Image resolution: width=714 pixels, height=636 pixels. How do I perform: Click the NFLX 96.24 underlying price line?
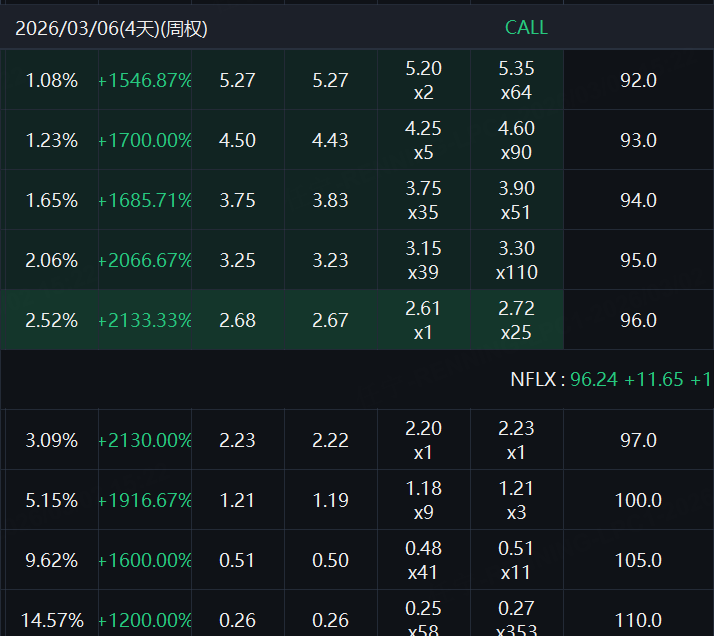click(610, 380)
